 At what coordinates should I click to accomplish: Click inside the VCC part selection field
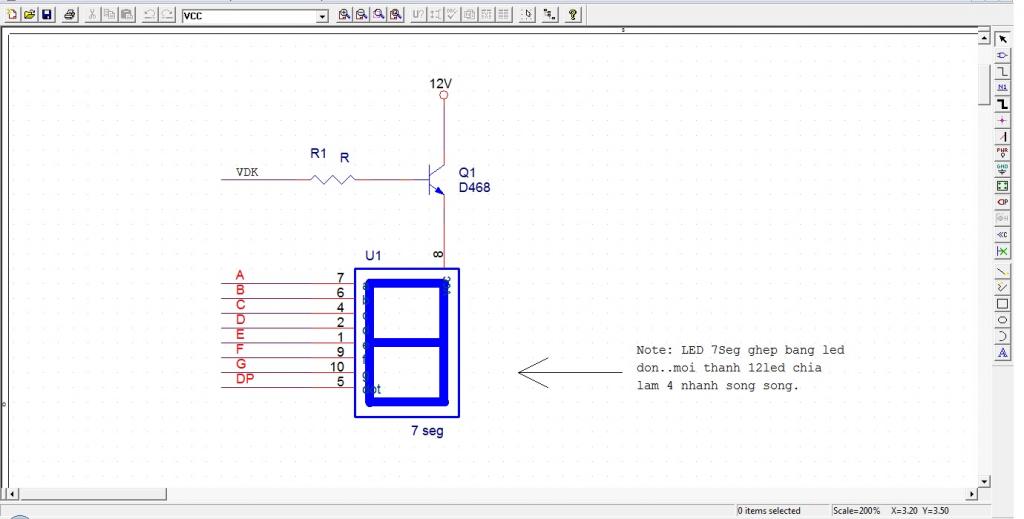tap(249, 16)
